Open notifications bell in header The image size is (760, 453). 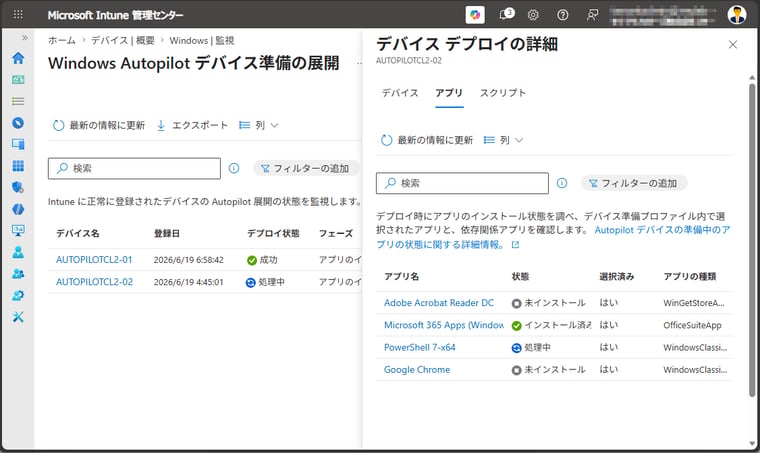[x=506, y=15]
